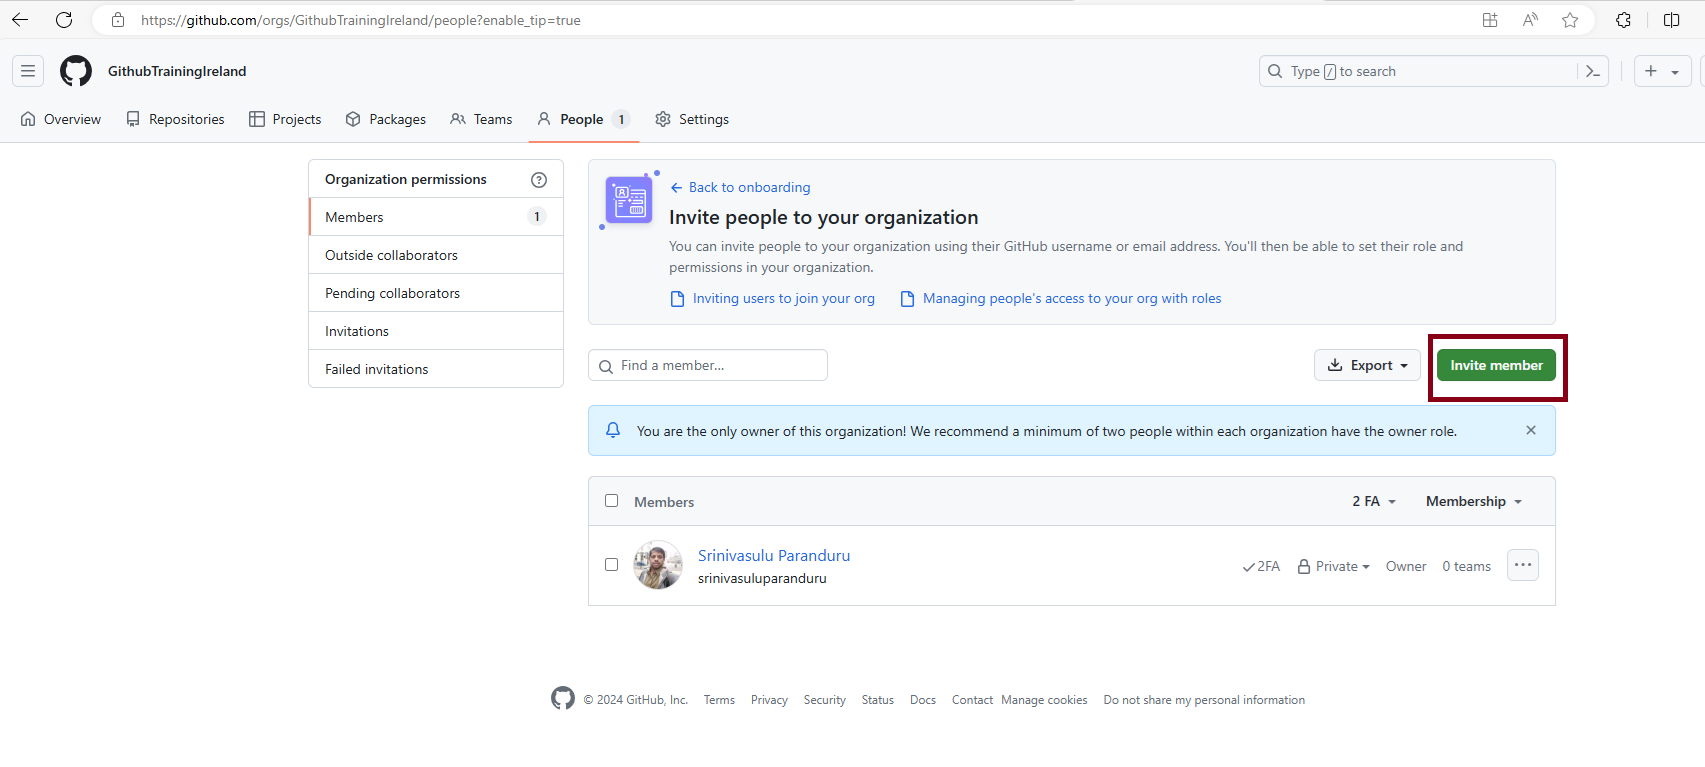Open the command palette icon

tap(1593, 71)
